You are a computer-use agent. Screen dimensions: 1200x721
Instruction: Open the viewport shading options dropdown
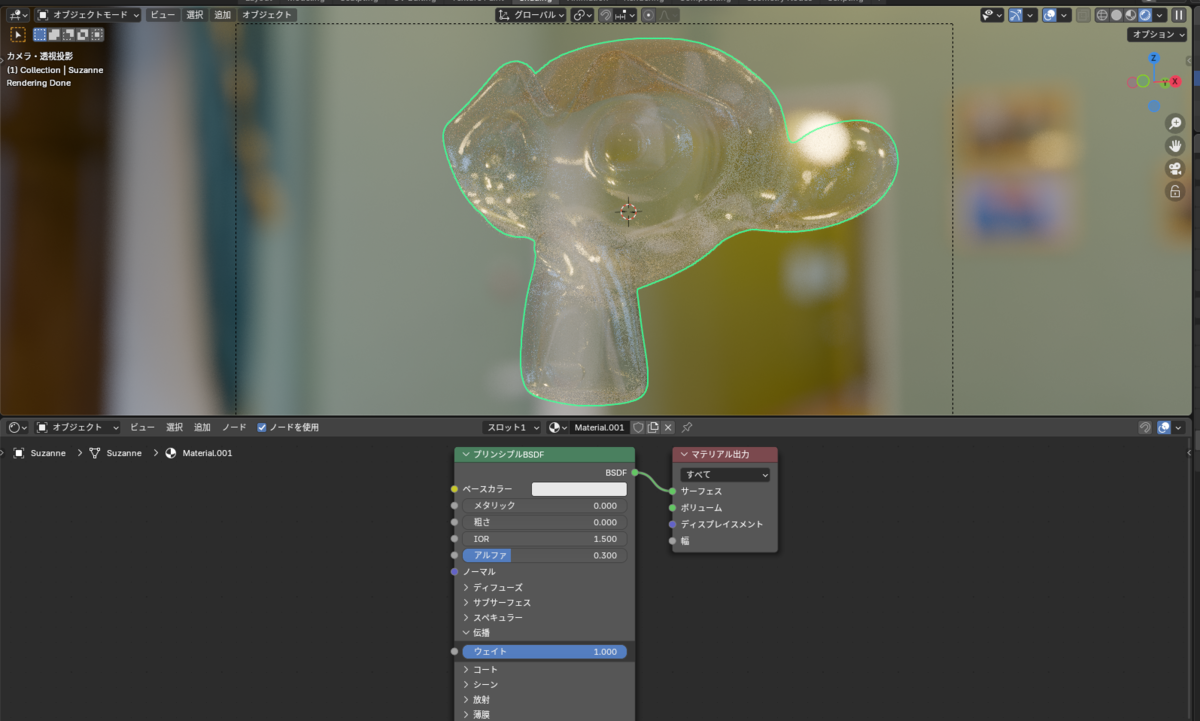pos(1159,15)
